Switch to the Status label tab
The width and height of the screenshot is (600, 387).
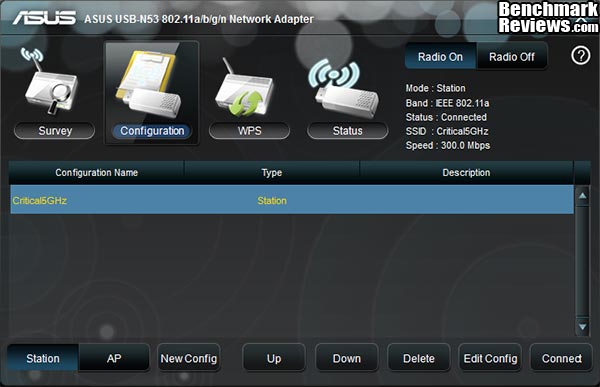pyautogui.click(x=347, y=131)
